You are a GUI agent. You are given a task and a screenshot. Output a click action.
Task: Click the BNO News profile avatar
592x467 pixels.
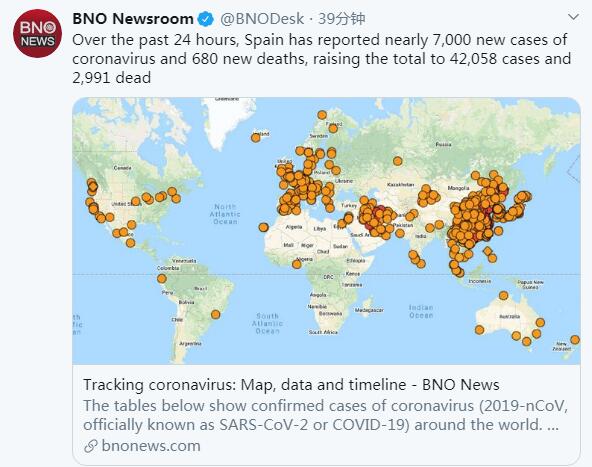(37, 34)
